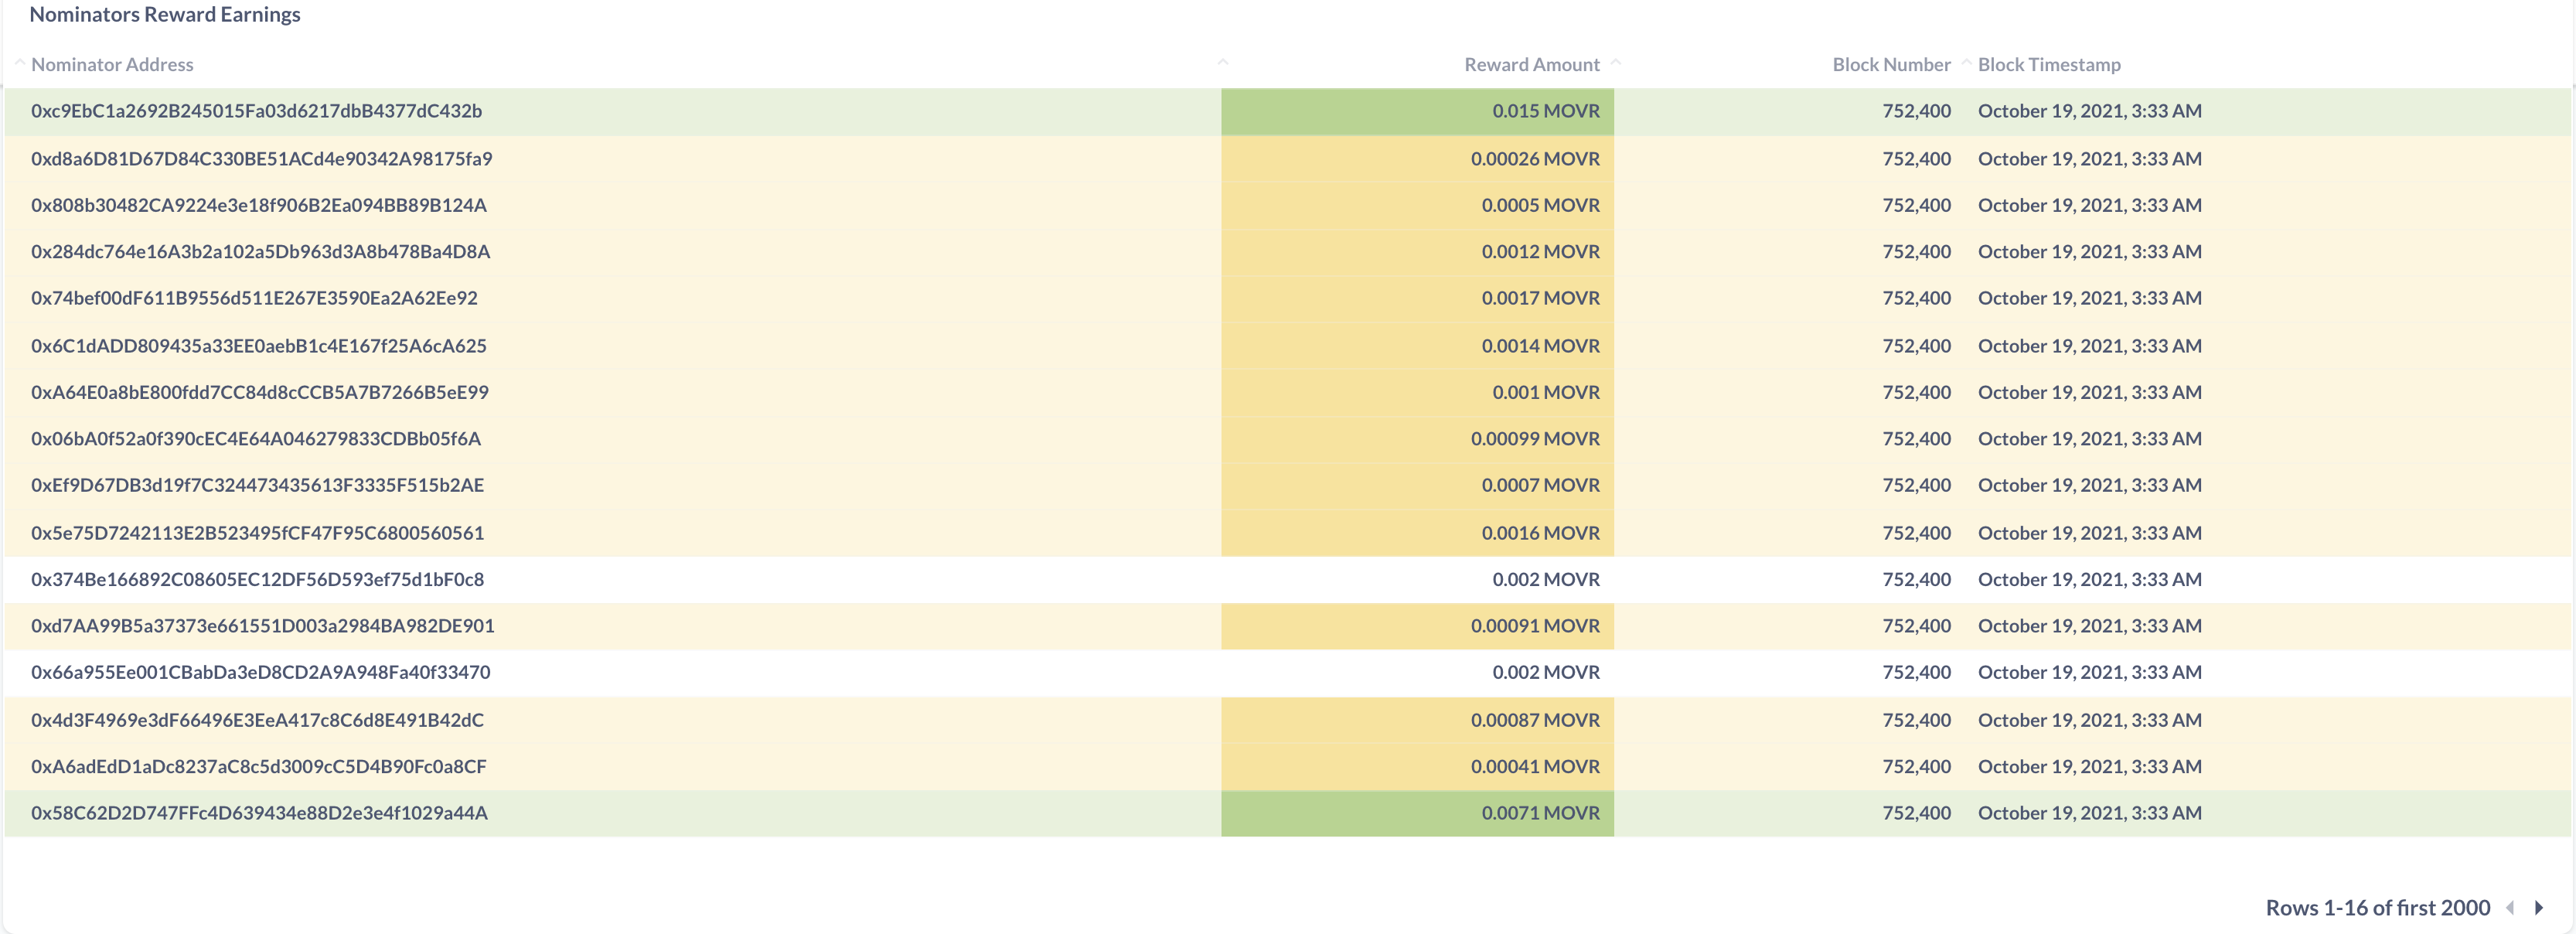The image size is (2576, 934).
Task: Click the 0.002 MOVR cell for 0x374Be166…
Action: (x=1417, y=579)
